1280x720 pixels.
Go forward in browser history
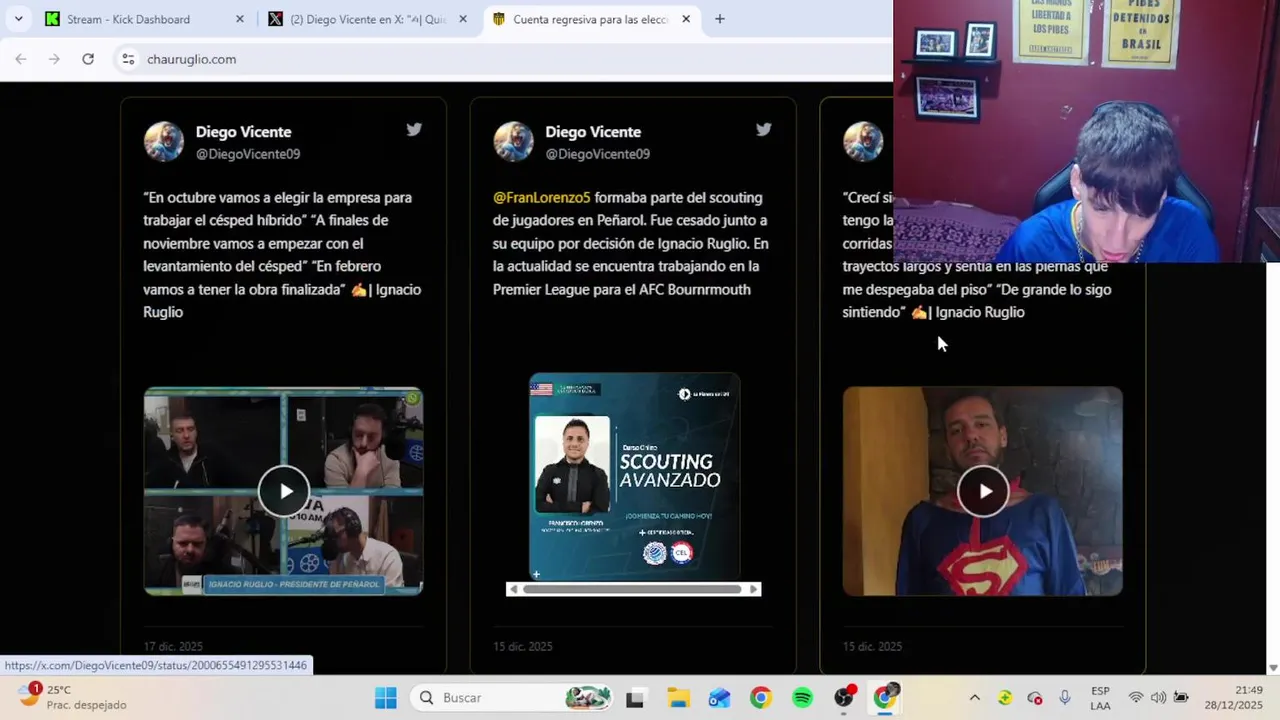[x=54, y=59]
